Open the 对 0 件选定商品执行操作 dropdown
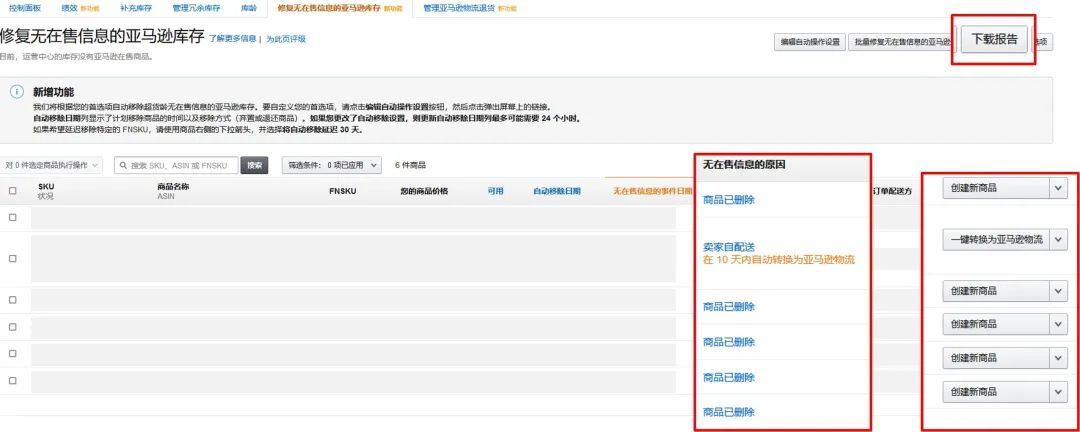 52,165
